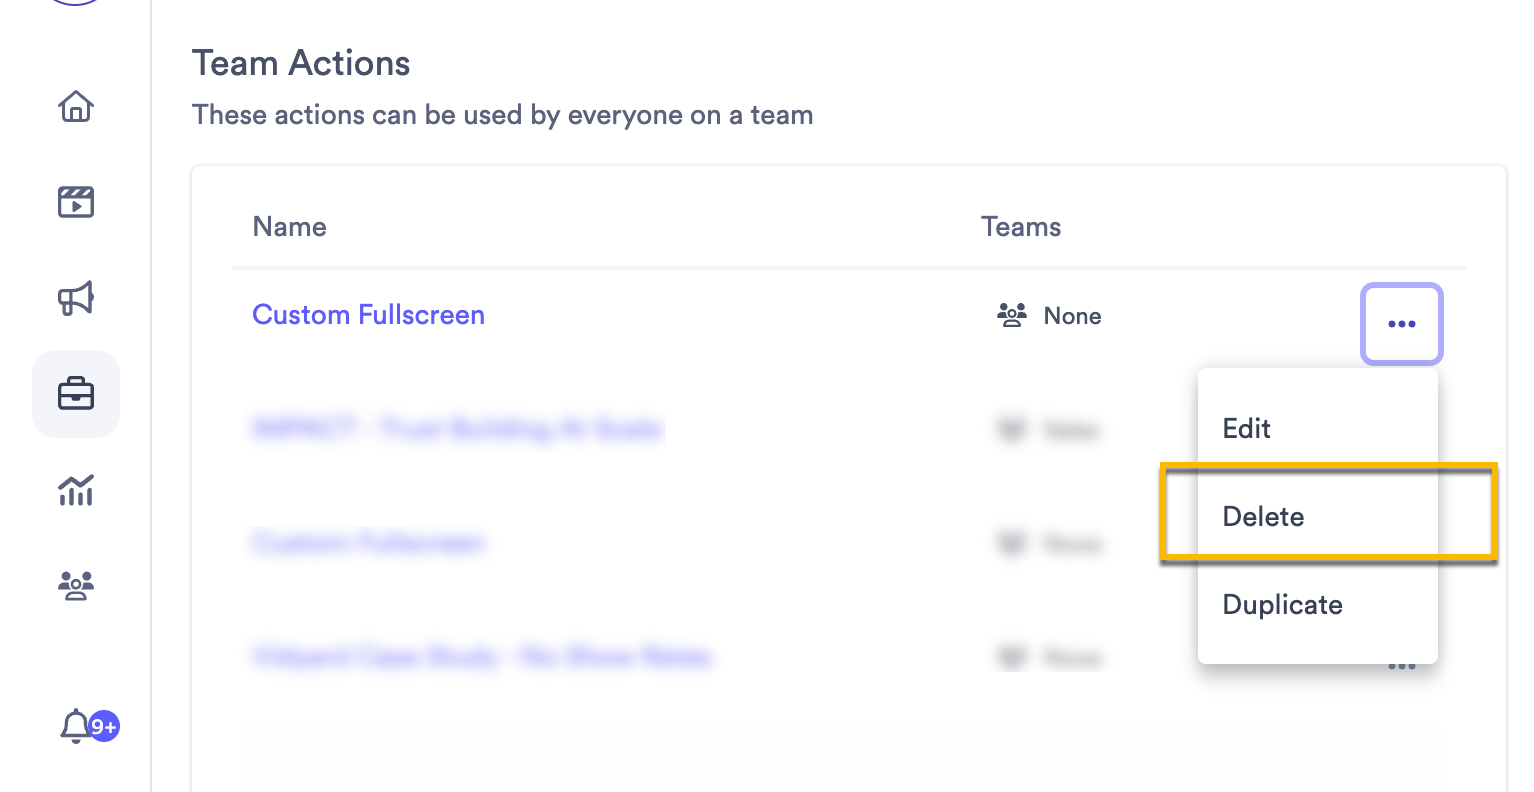Open the actions menu for Custom Fullscreen

point(1401,324)
